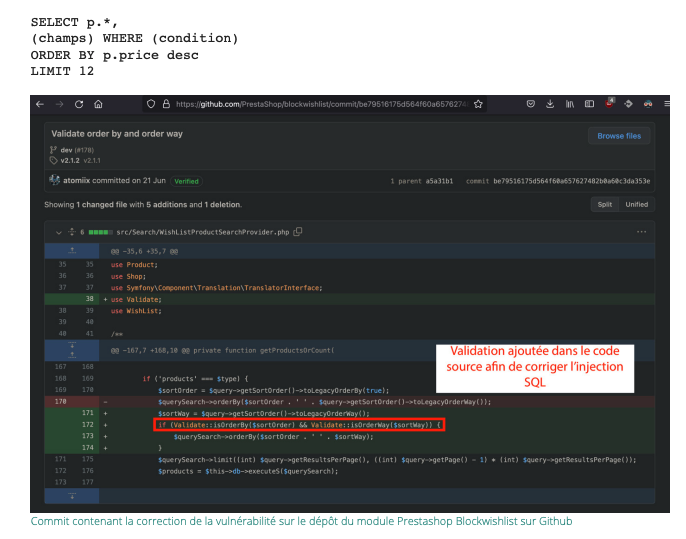Show the browser sidebar
Image resolution: width=686 pixels, height=539 pixels.
click(589, 104)
